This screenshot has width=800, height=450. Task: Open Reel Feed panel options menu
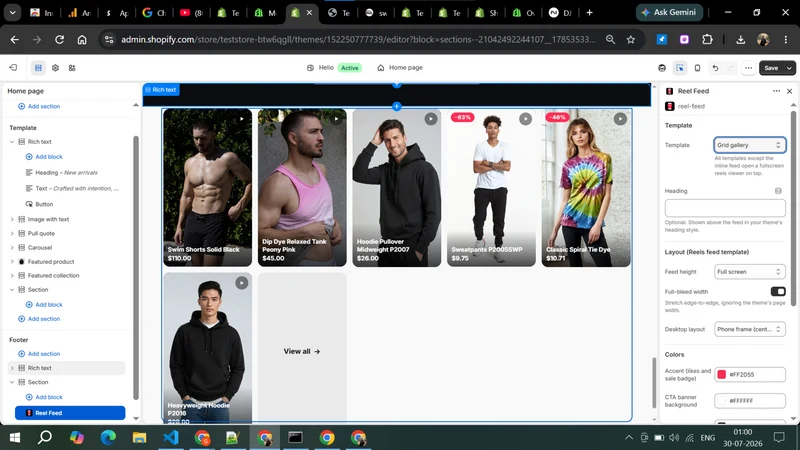[x=776, y=91]
